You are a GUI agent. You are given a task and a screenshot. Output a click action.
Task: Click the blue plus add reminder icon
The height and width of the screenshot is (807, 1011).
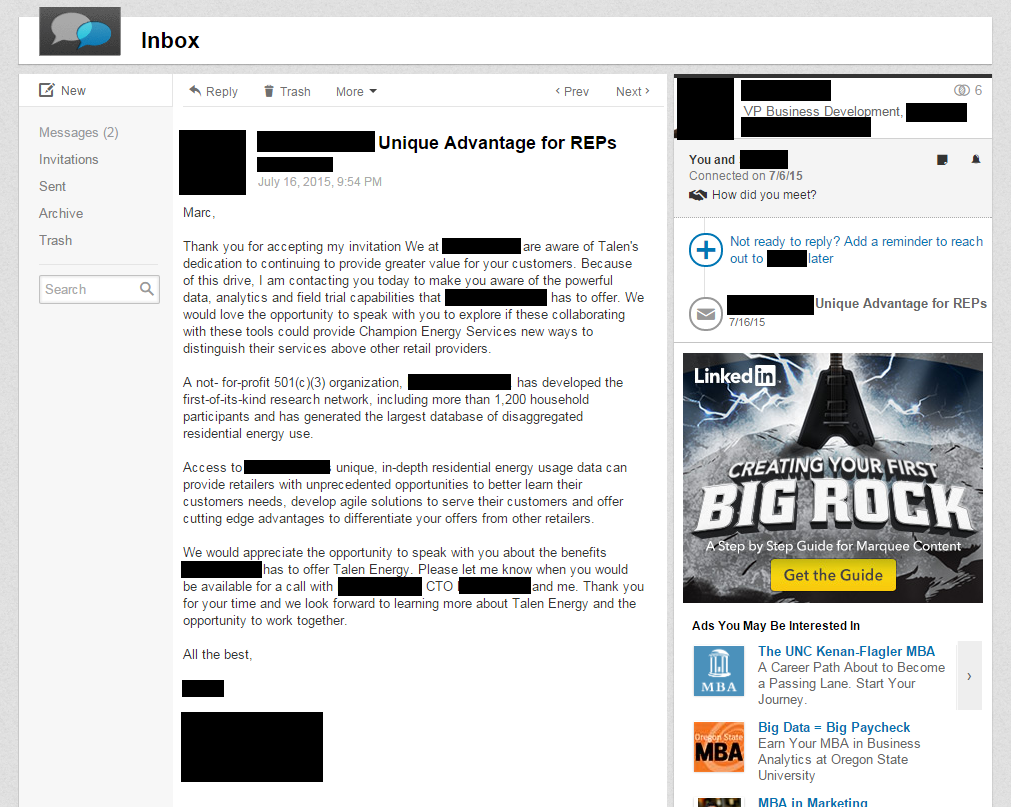(705, 249)
